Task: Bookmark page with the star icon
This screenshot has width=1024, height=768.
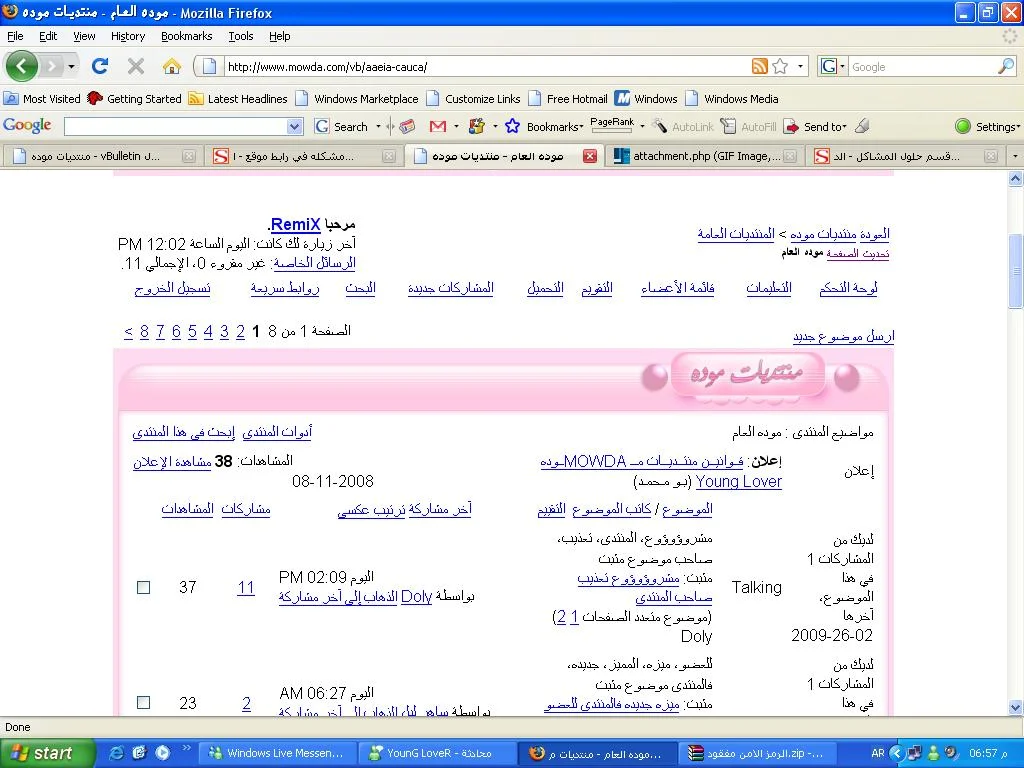Action: [x=780, y=67]
